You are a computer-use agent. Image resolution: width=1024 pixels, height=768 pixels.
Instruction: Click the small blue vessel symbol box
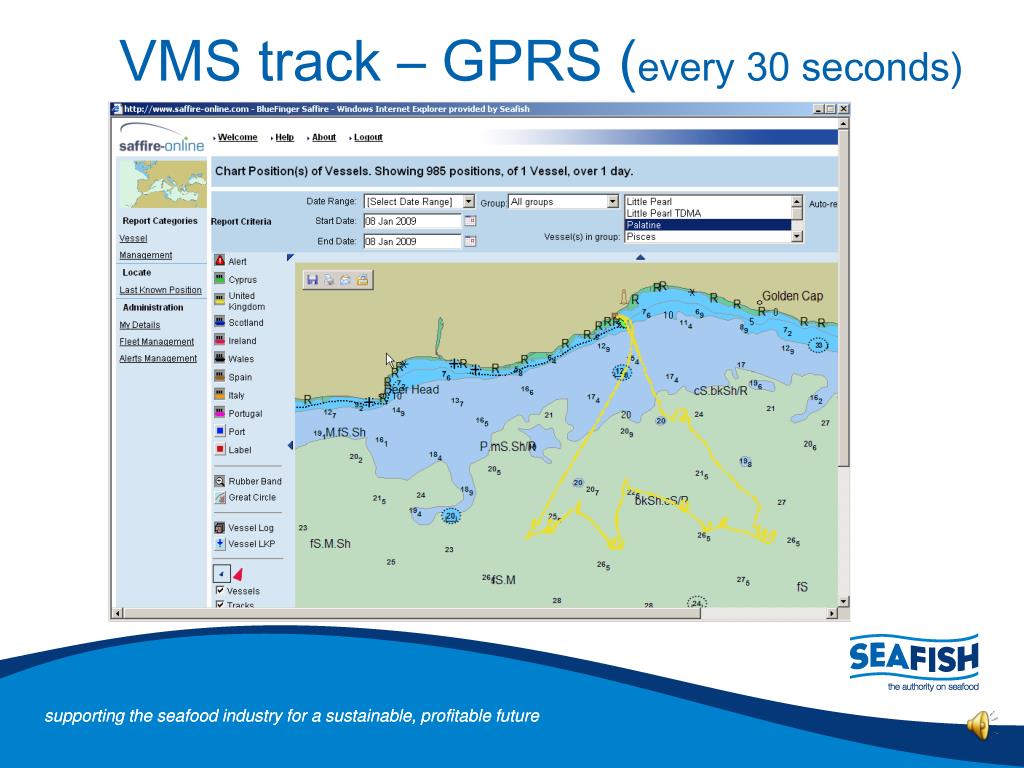pos(222,574)
